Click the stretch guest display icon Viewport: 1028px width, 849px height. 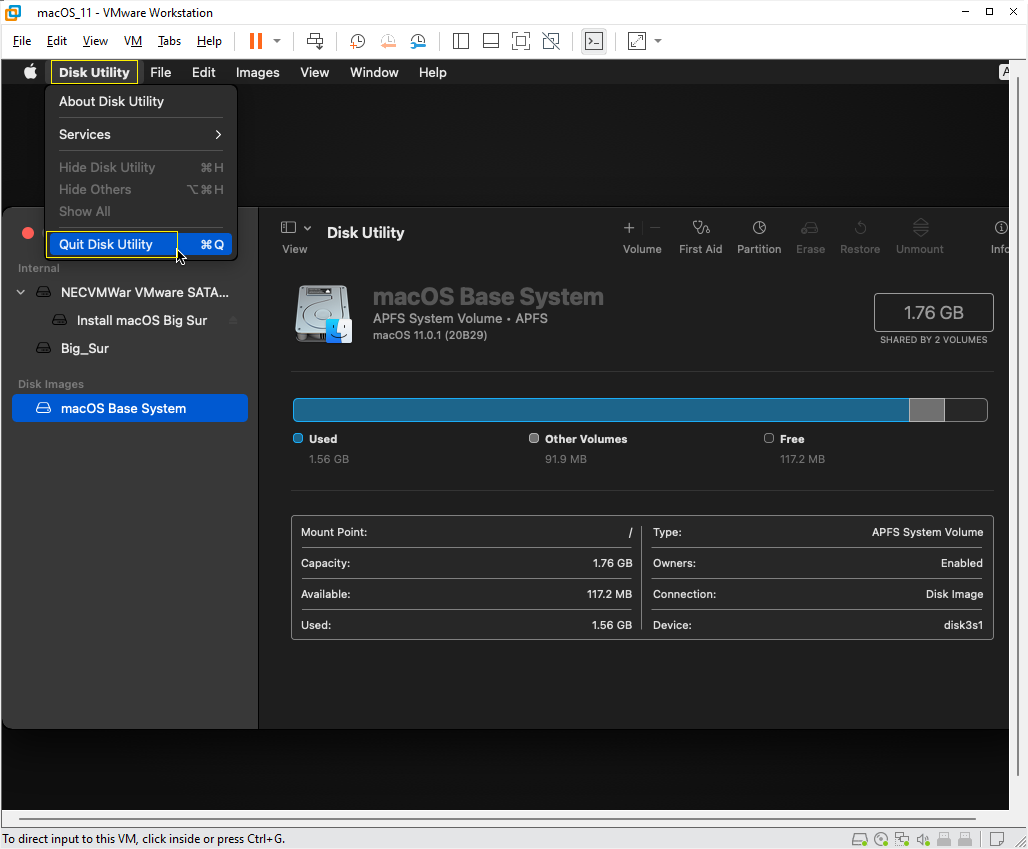tap(637, 41)
